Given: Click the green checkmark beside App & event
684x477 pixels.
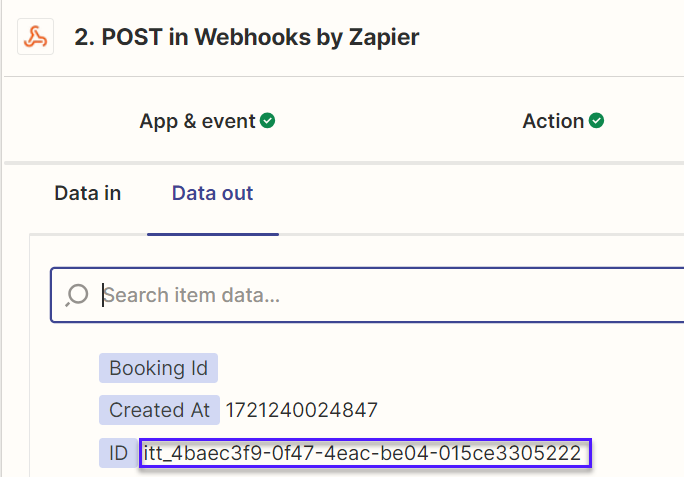Looking at the screenshot, I should [x=267, y=120].
